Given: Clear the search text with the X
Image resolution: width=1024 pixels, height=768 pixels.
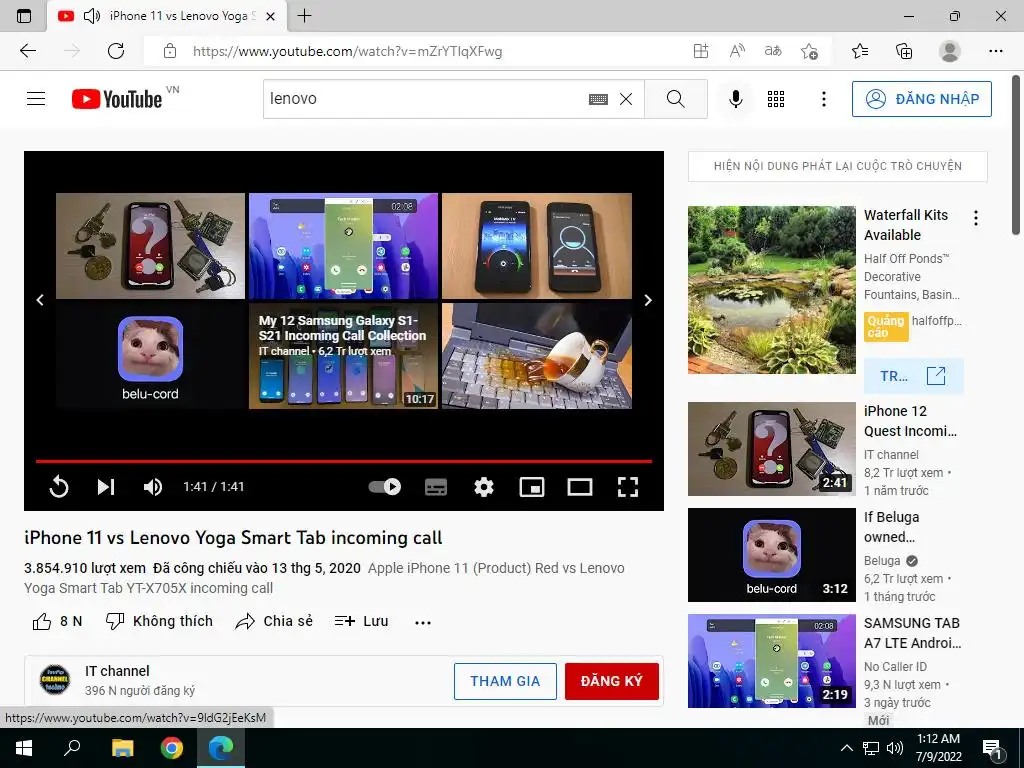Looking at the screenshot, I should pyautogui.click(x=626, y=99).
